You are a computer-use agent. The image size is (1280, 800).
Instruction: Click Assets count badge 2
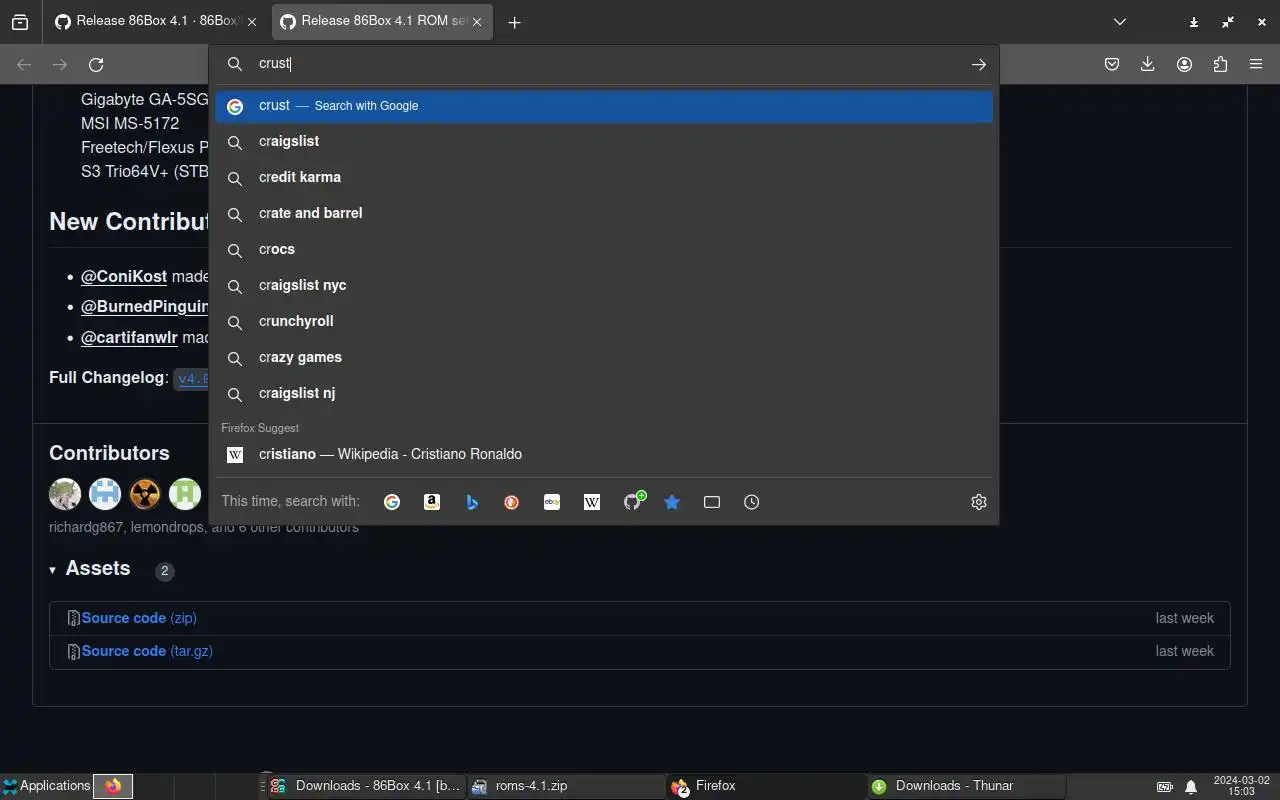165,571
